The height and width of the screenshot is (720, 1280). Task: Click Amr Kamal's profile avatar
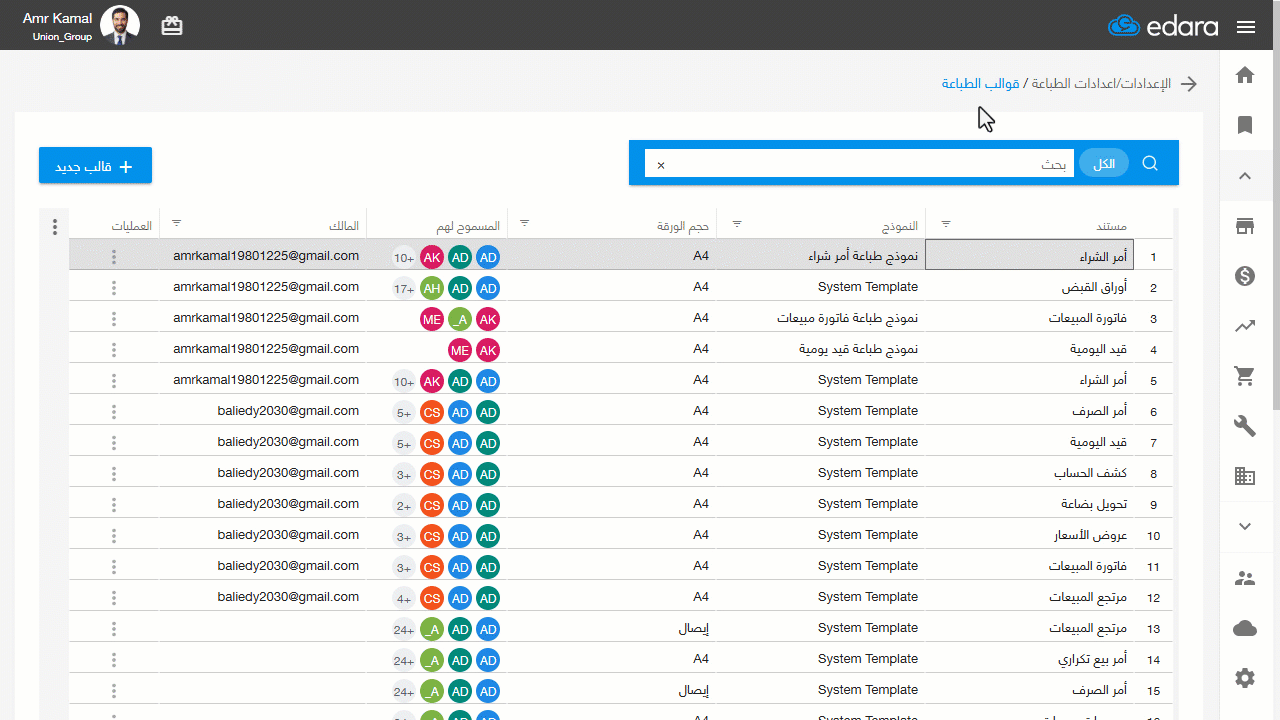coord(120,26)
